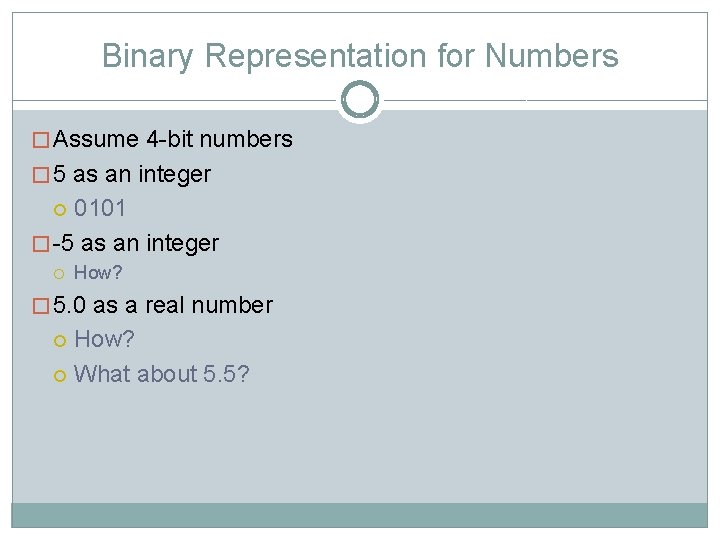
Task: Select the 'What about 5.5?' text
Action: click(x=162, y=374)
